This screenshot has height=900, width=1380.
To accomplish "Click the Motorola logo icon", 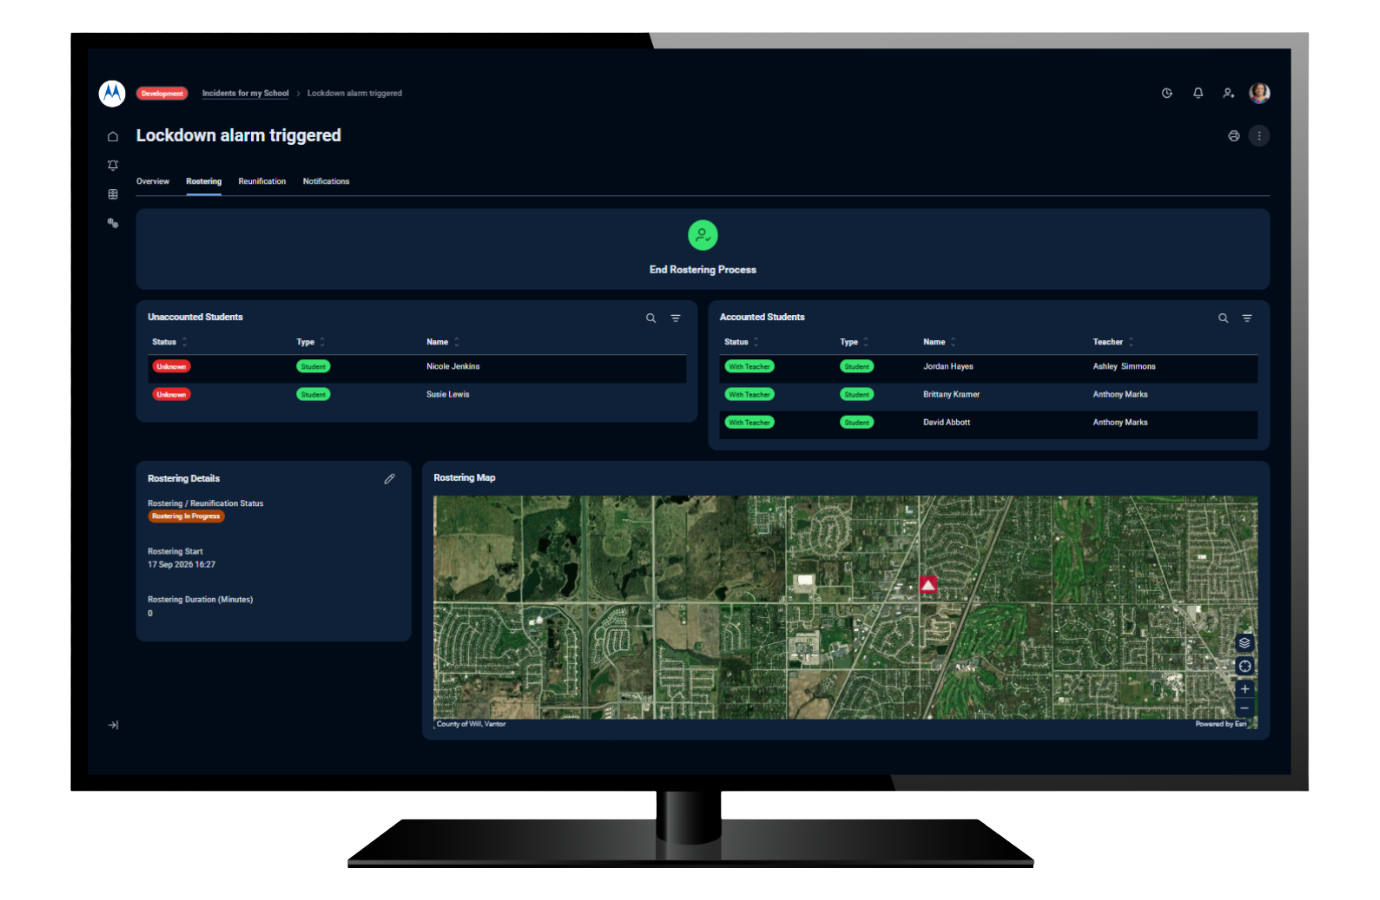I will pyautogui.click(x=112, y=93).
